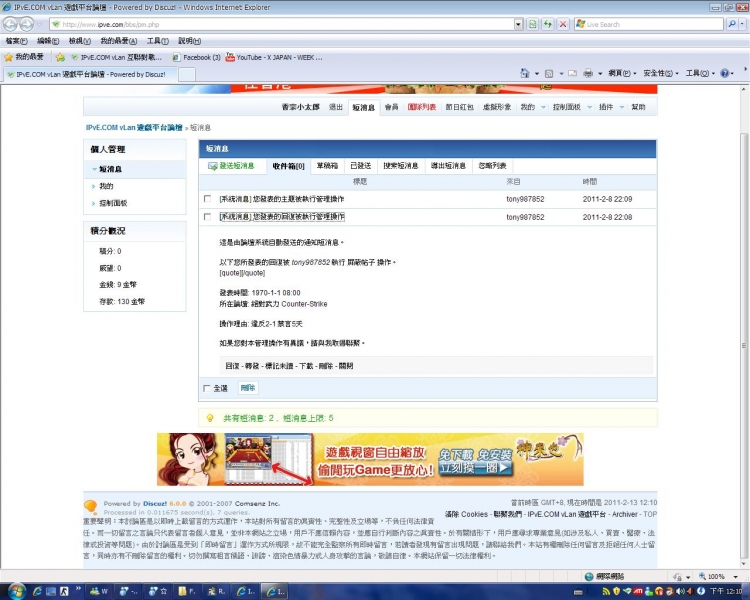Click the security shield tray icon
The image size is (750, 600).
coord(617,591)
